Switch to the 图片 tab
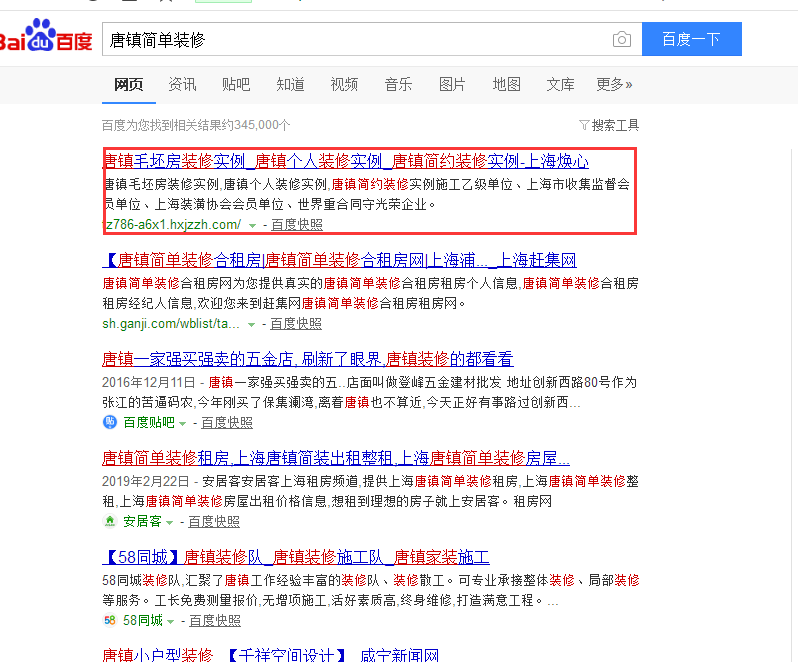Screen dimensions: 798x662 [452, 84]
